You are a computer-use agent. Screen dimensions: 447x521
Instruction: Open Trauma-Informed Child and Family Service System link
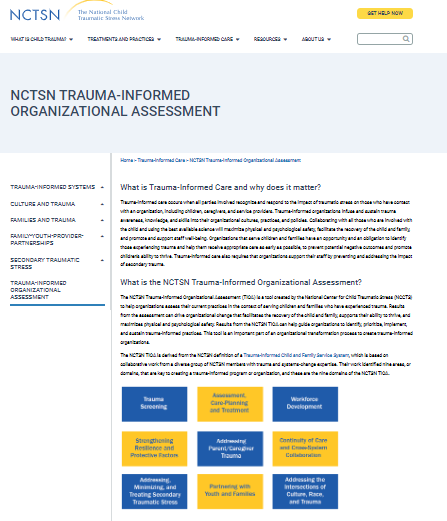[x=296, y=355]
